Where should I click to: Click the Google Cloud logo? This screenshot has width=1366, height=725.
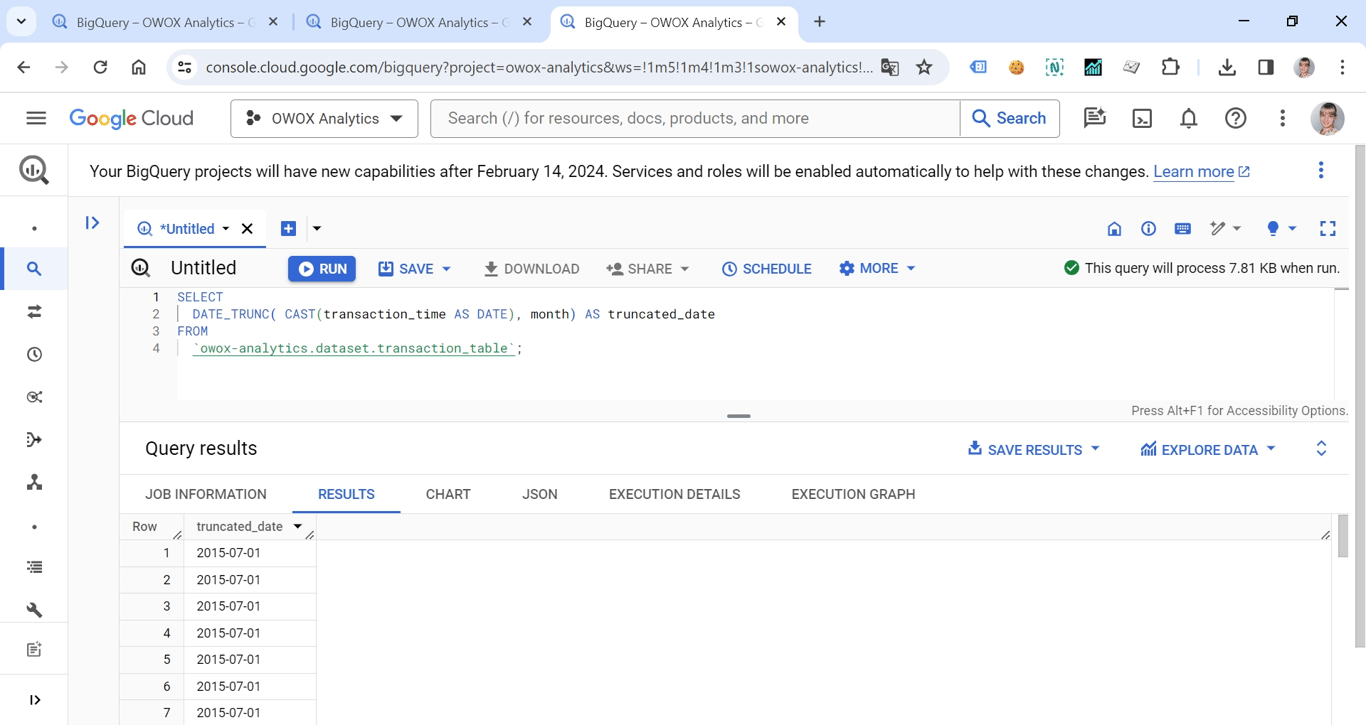point(131,118)
